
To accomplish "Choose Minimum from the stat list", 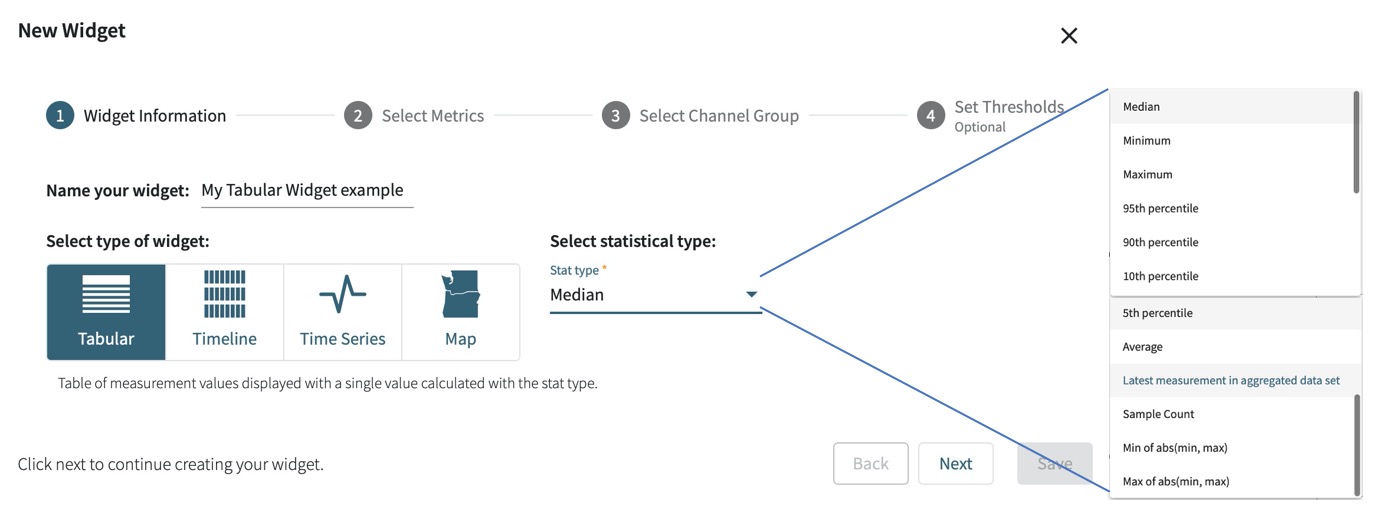I will [x=1231, y=141].
